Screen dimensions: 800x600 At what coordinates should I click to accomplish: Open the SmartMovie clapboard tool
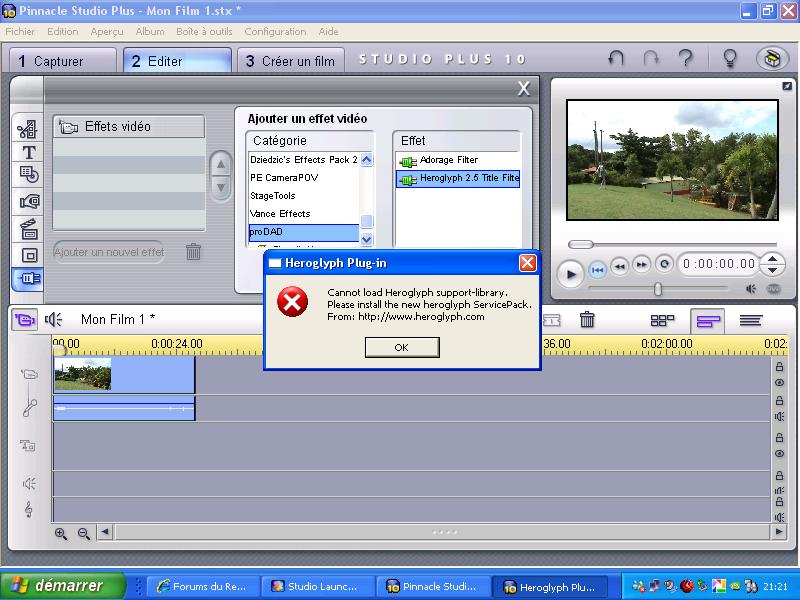tap(29, 228)
